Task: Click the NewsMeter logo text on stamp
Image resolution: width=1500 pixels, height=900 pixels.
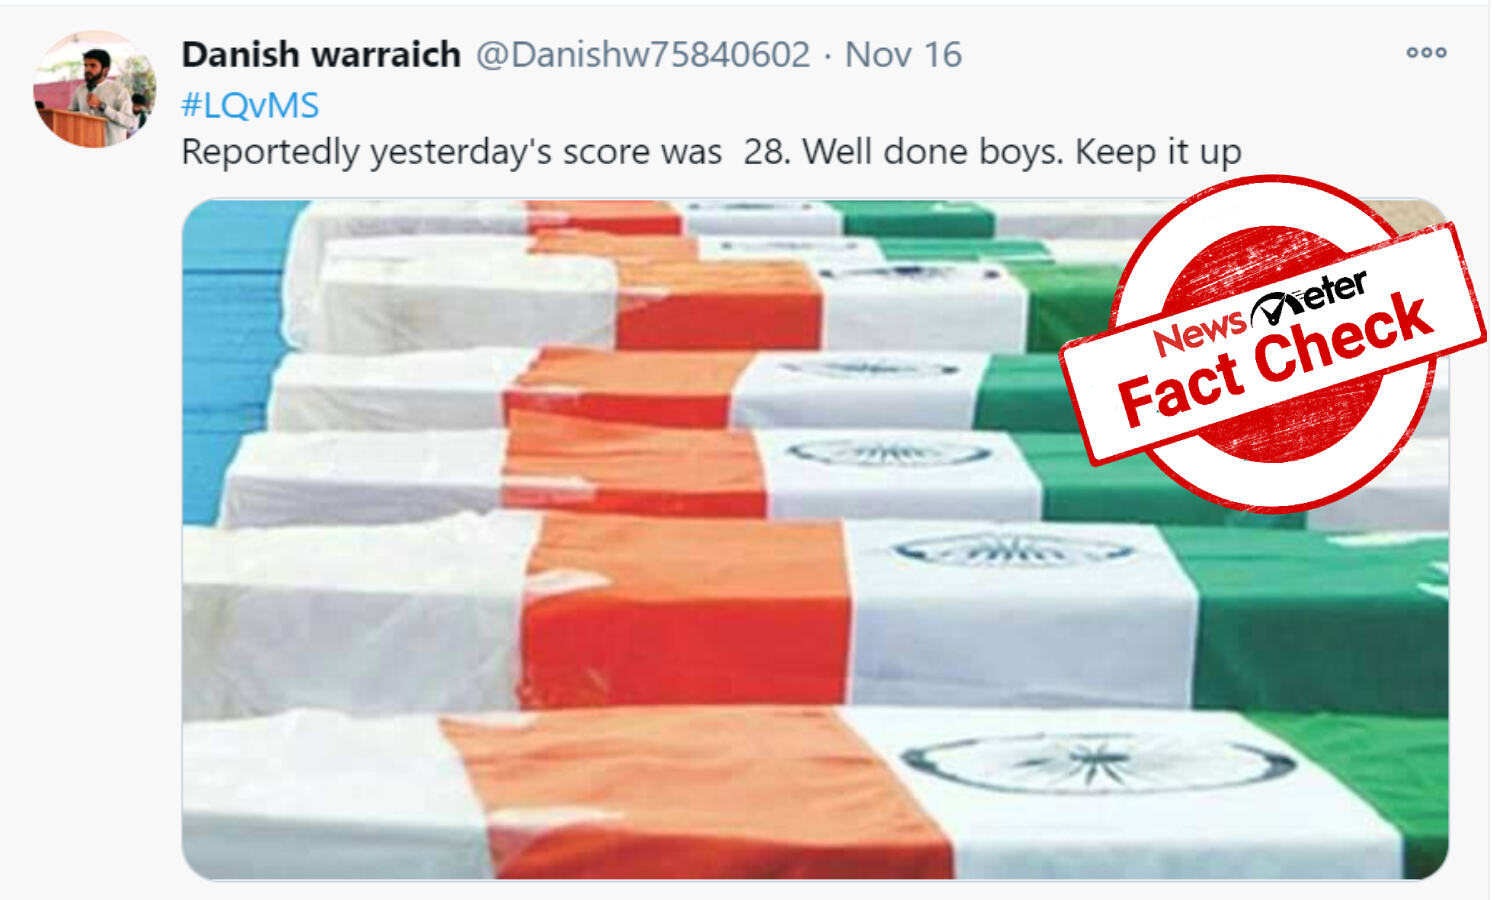Action: pos(1260,313)
